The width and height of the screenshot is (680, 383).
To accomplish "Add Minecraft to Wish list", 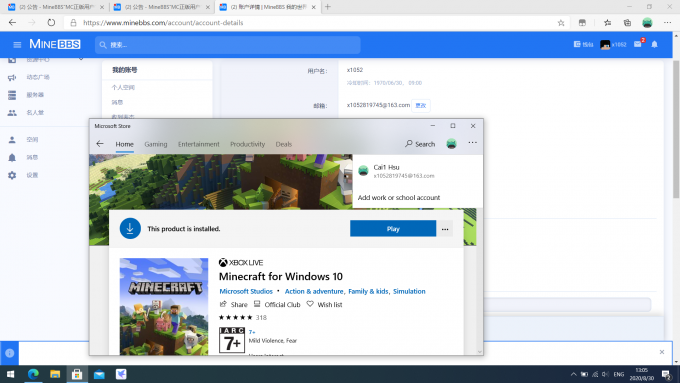I will click(324, 304).
